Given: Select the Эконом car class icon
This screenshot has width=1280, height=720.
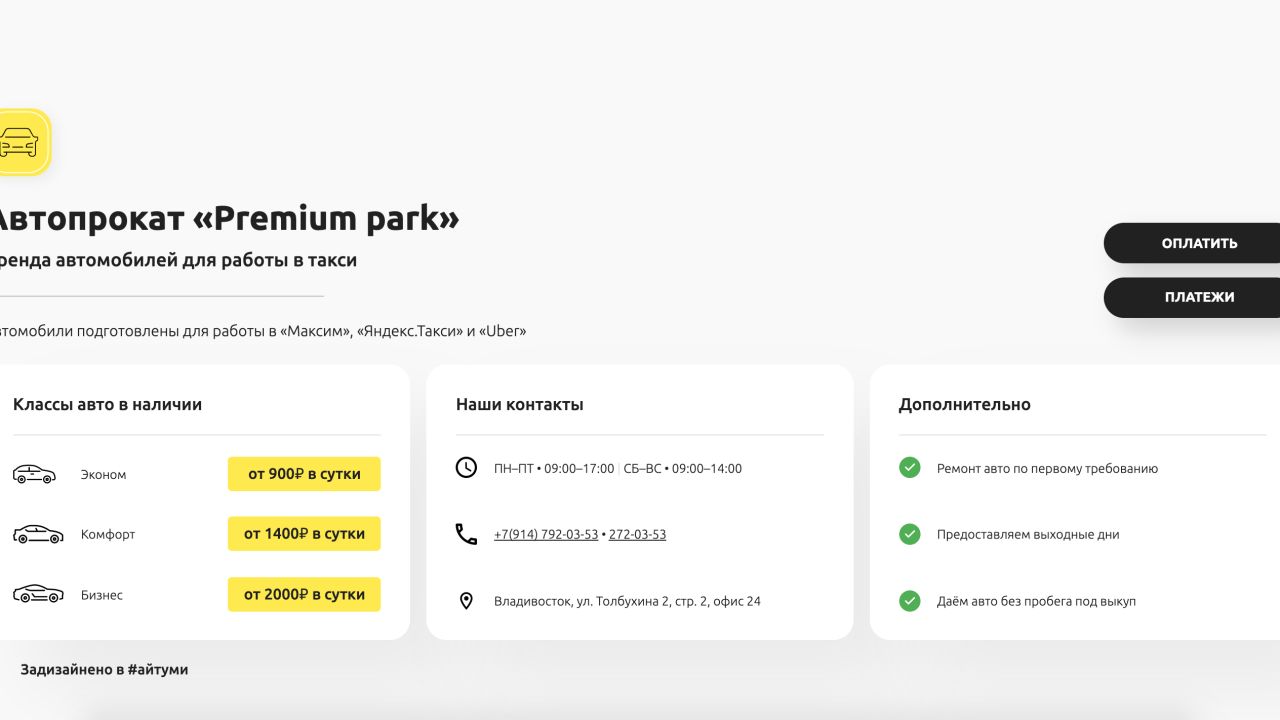Looking at the screenshot, I should [x=36, y=474].
